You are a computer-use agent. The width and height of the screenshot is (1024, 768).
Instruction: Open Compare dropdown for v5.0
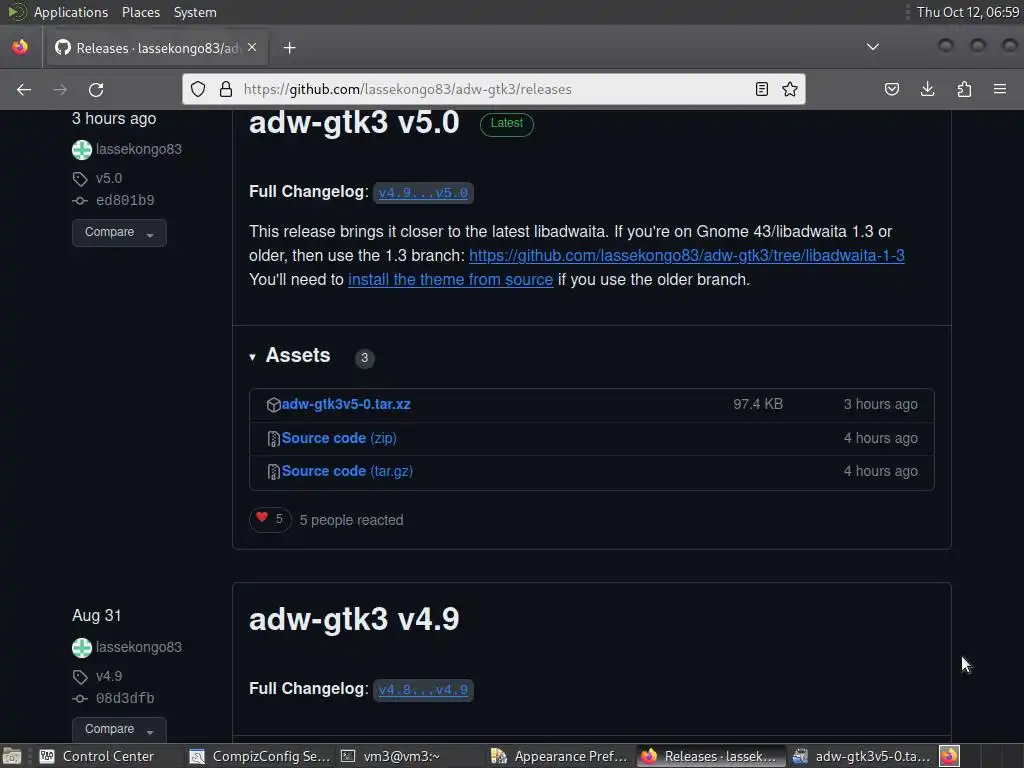[x=119, y=232]
